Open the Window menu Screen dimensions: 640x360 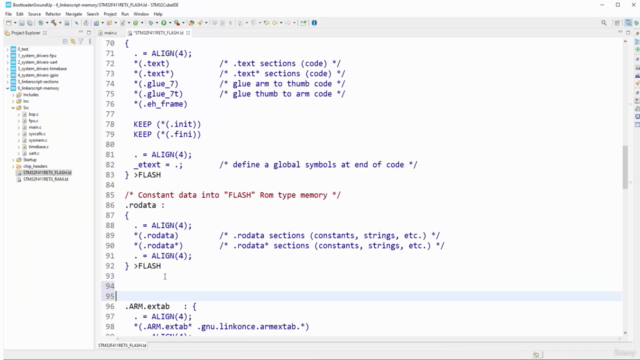tap(141, 14)
